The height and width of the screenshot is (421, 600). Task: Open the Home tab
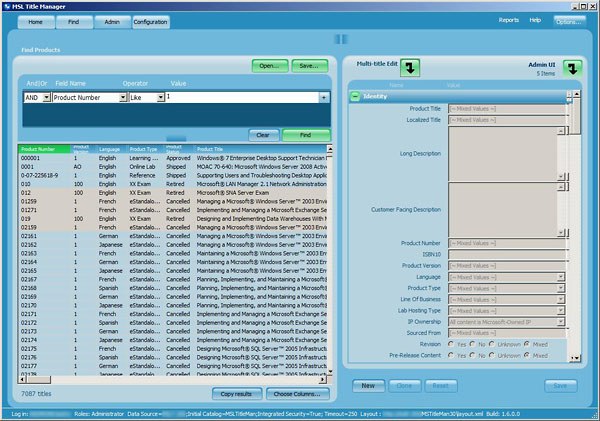coord(36,22)
